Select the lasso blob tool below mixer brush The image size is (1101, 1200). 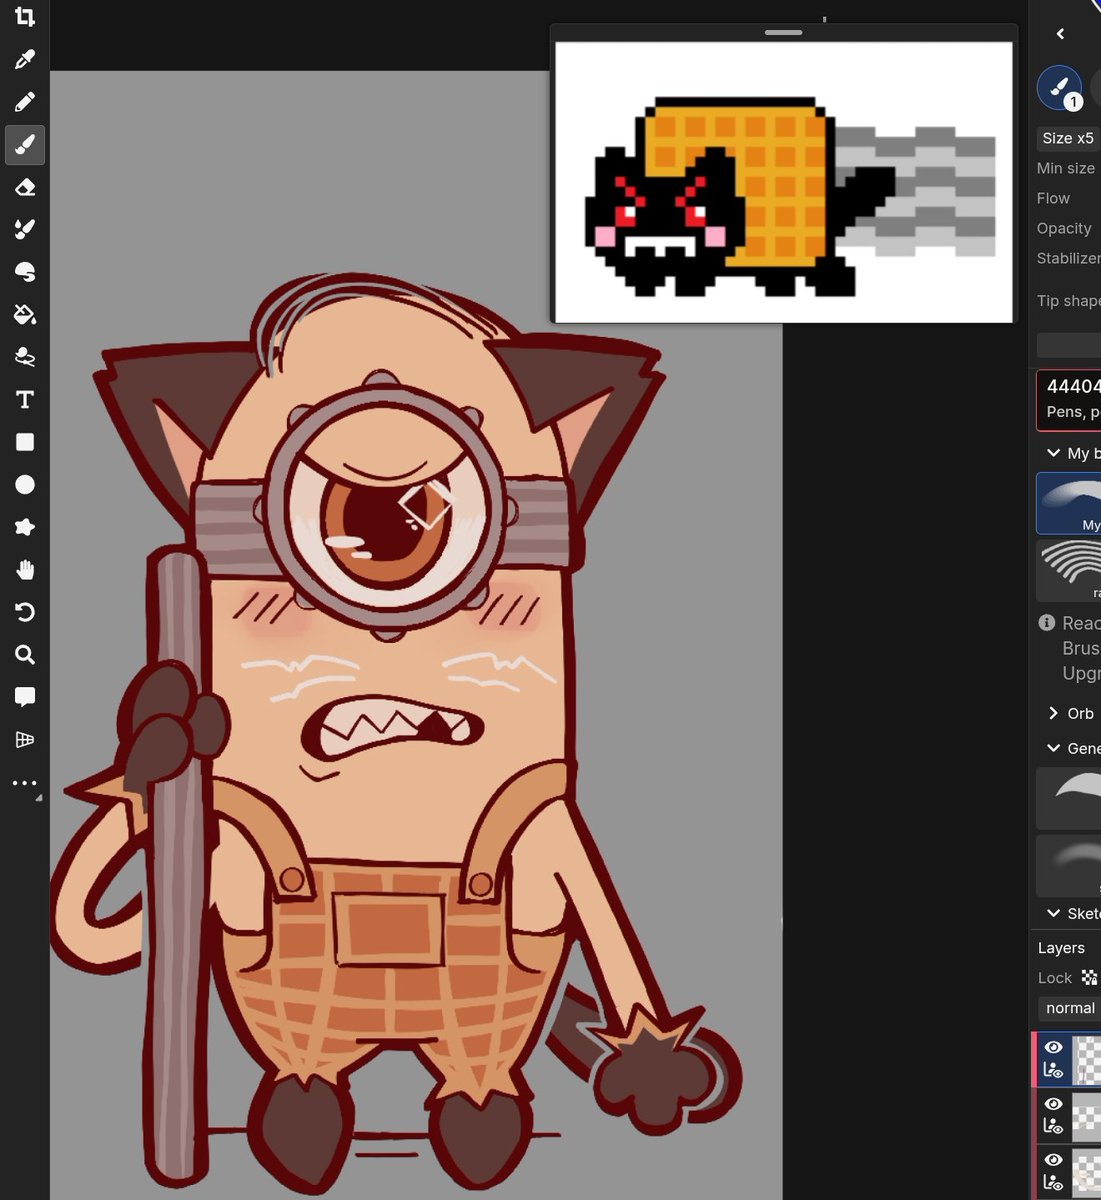click(25, 272)
